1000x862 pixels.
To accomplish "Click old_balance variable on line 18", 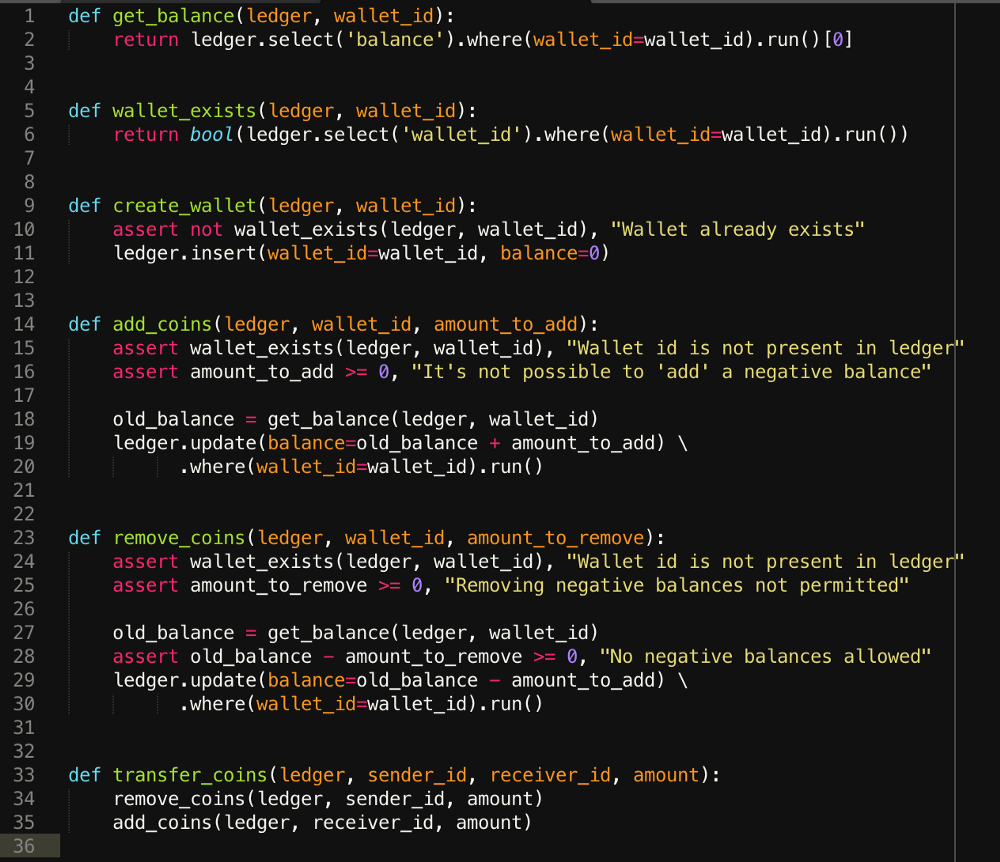I will [173, 420].
